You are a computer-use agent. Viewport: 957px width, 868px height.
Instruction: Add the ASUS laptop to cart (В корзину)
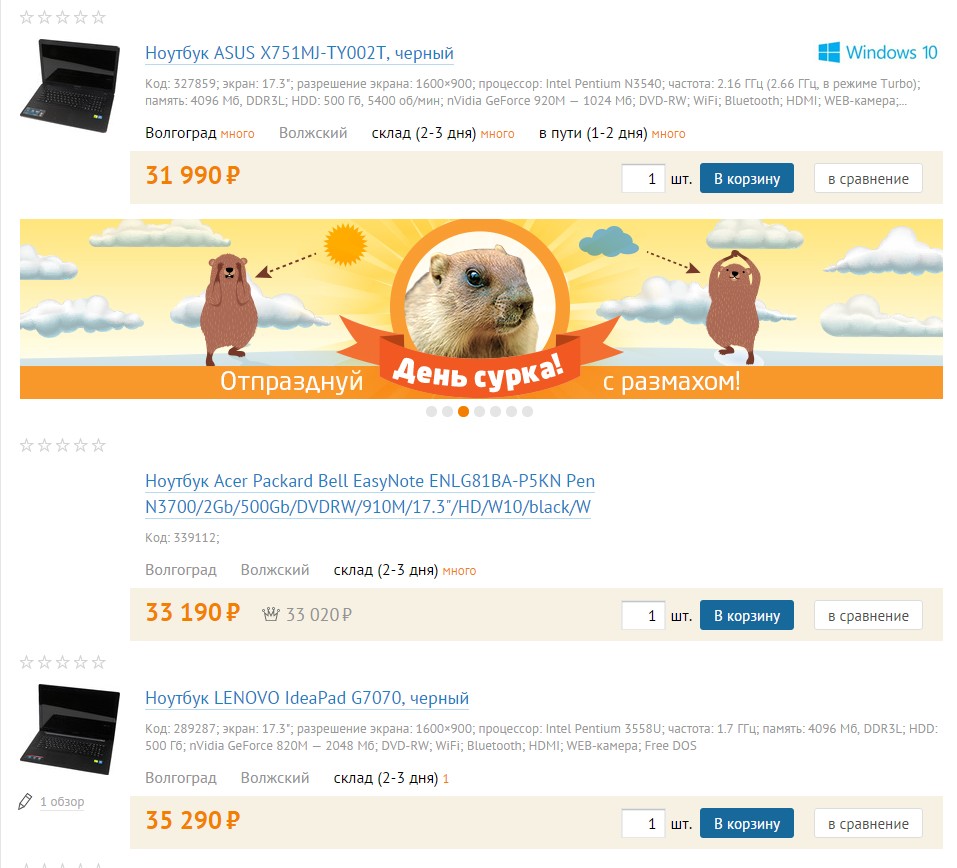click(x=746, y=178)
